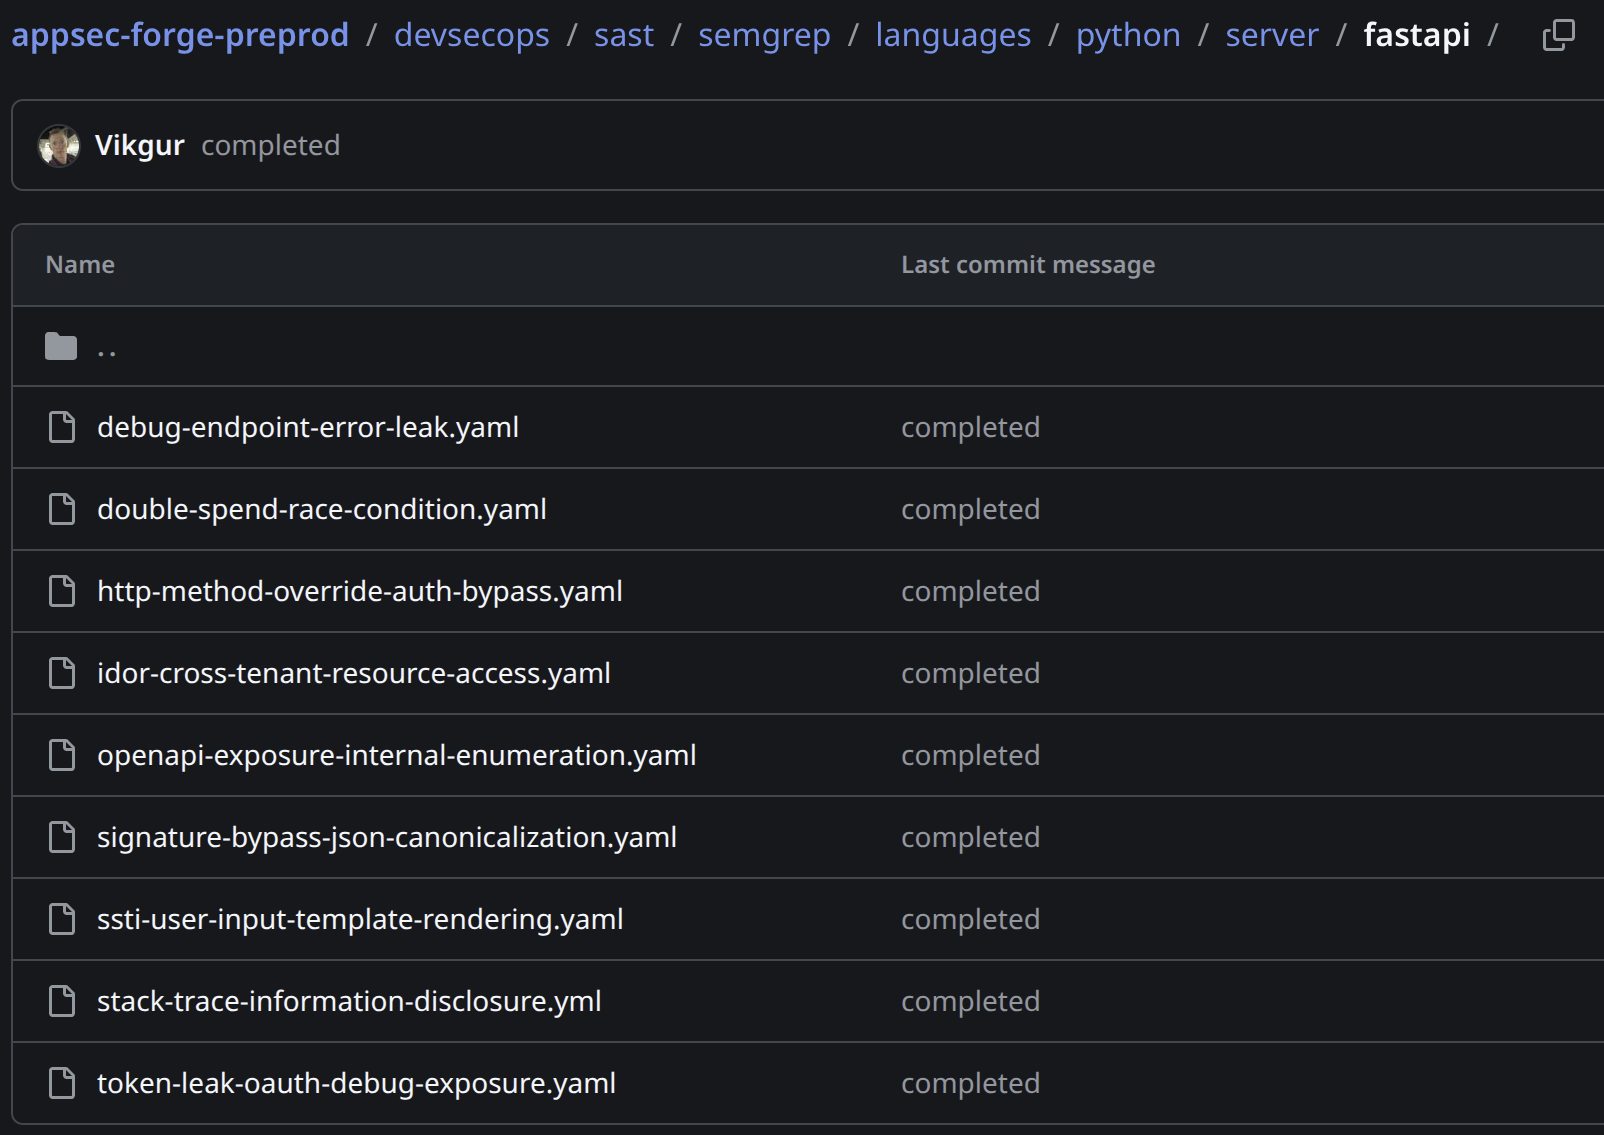Click the current 'fastapi' breadcrumb text
This screenshot has width=1604, height=1135.
tap(1417, 35)
